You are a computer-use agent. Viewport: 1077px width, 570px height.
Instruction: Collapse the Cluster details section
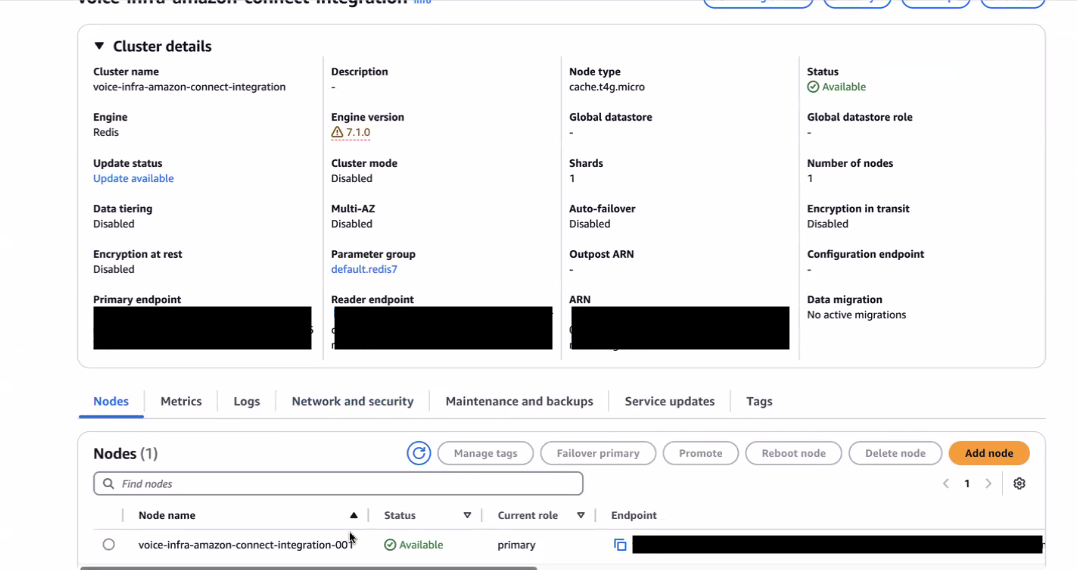[99, 46]
